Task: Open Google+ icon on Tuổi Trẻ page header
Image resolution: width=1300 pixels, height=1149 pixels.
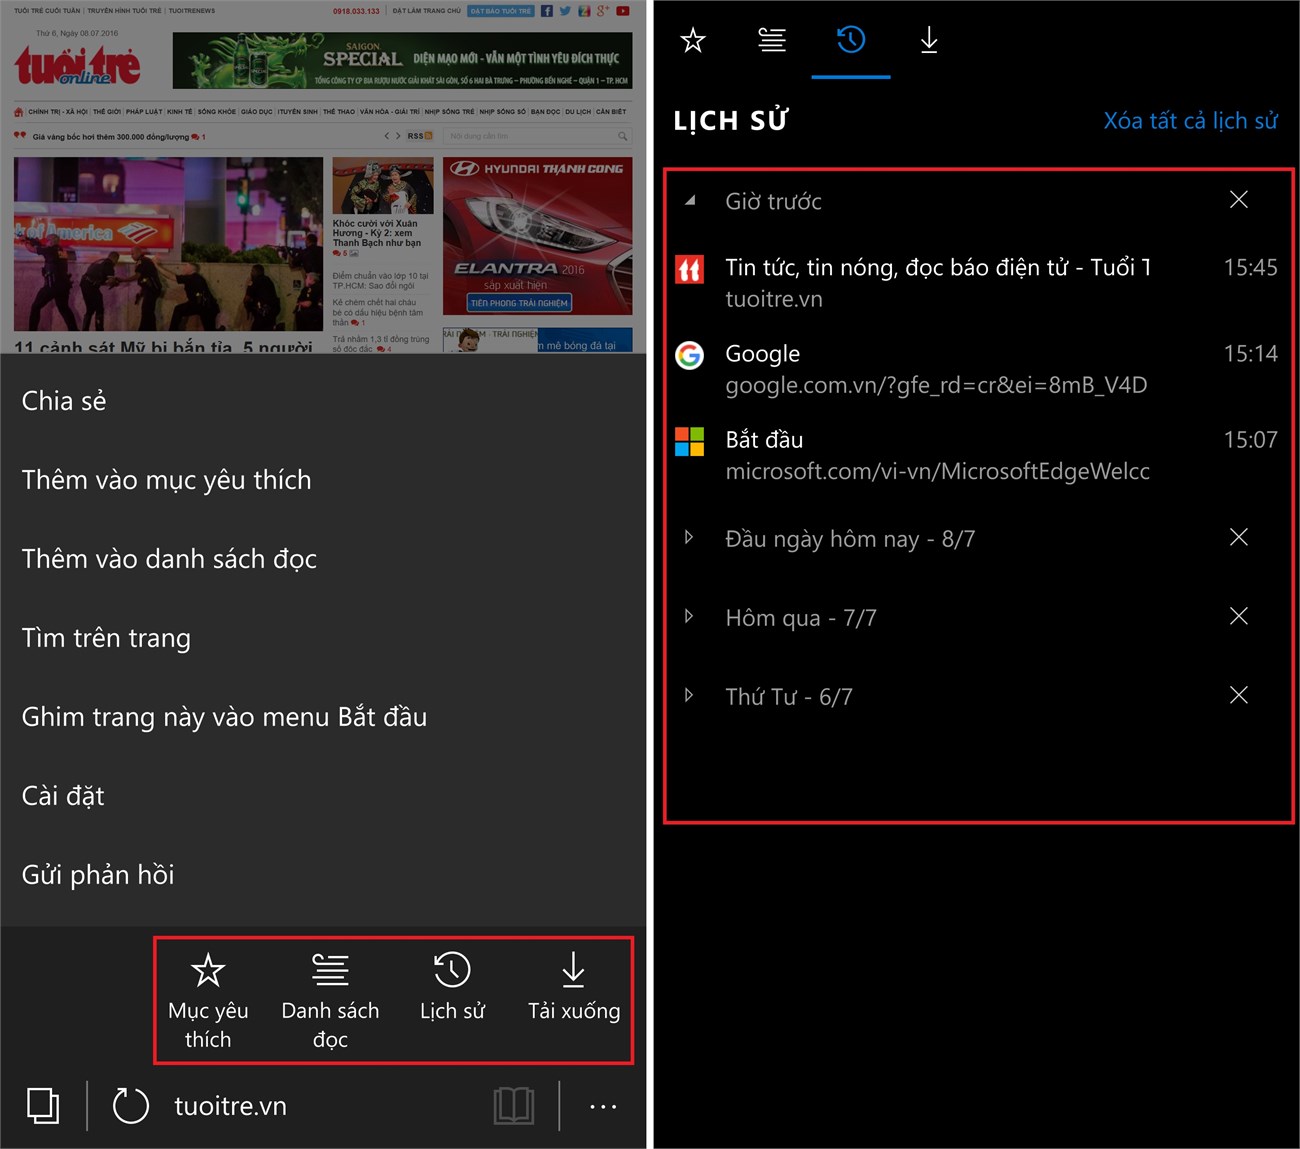Action: pos(602,11)
